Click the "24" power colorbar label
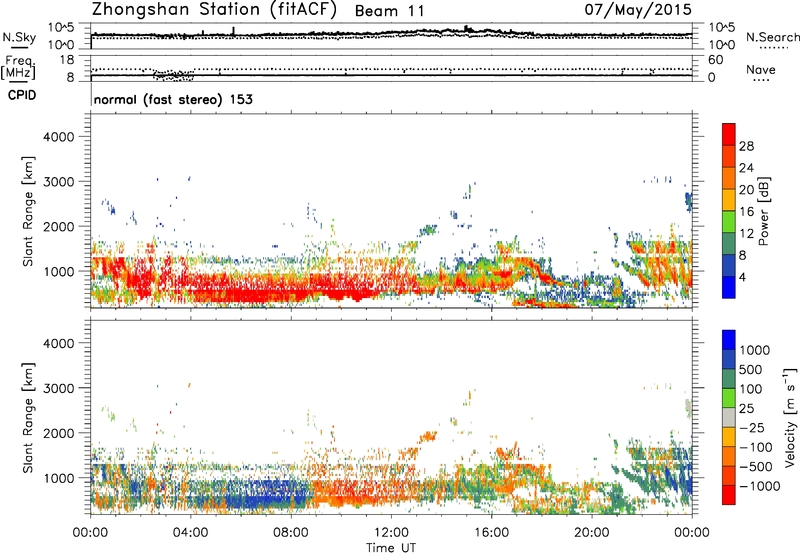 click(x=746, y=168)
